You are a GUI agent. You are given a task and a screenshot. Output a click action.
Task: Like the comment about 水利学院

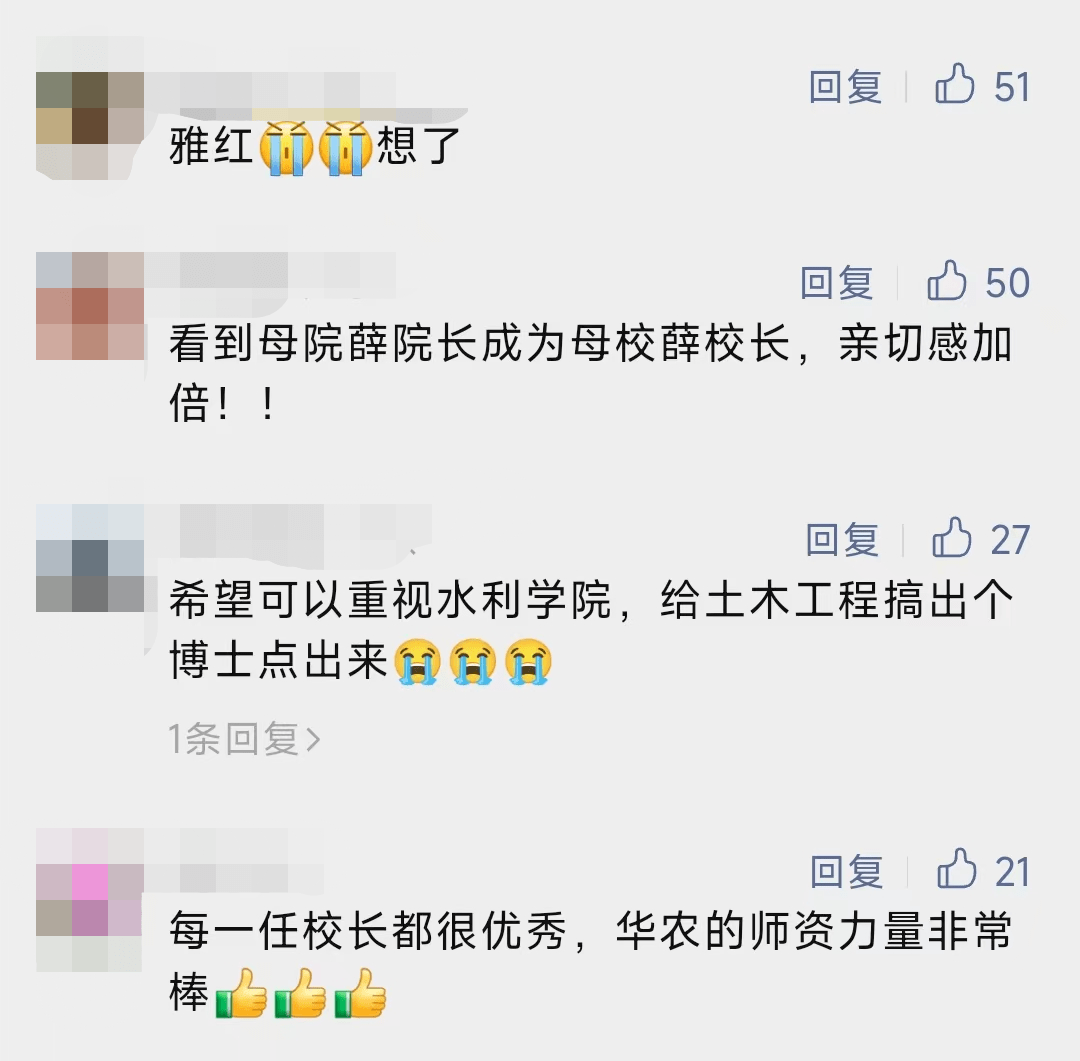pos(952,537)
